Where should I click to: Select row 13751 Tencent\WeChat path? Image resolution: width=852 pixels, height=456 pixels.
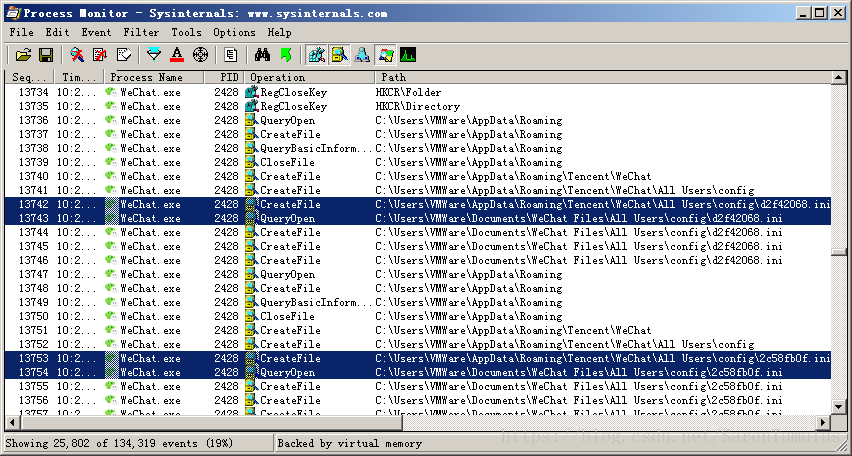click(513, 330)
